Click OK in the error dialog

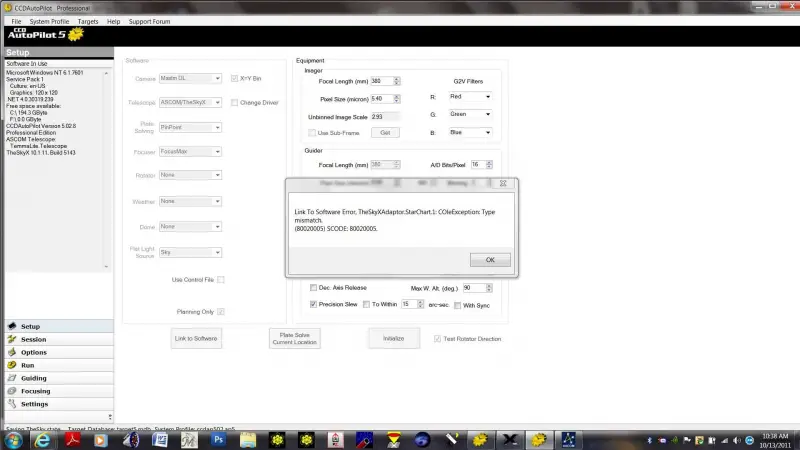[x=490, y=260]
